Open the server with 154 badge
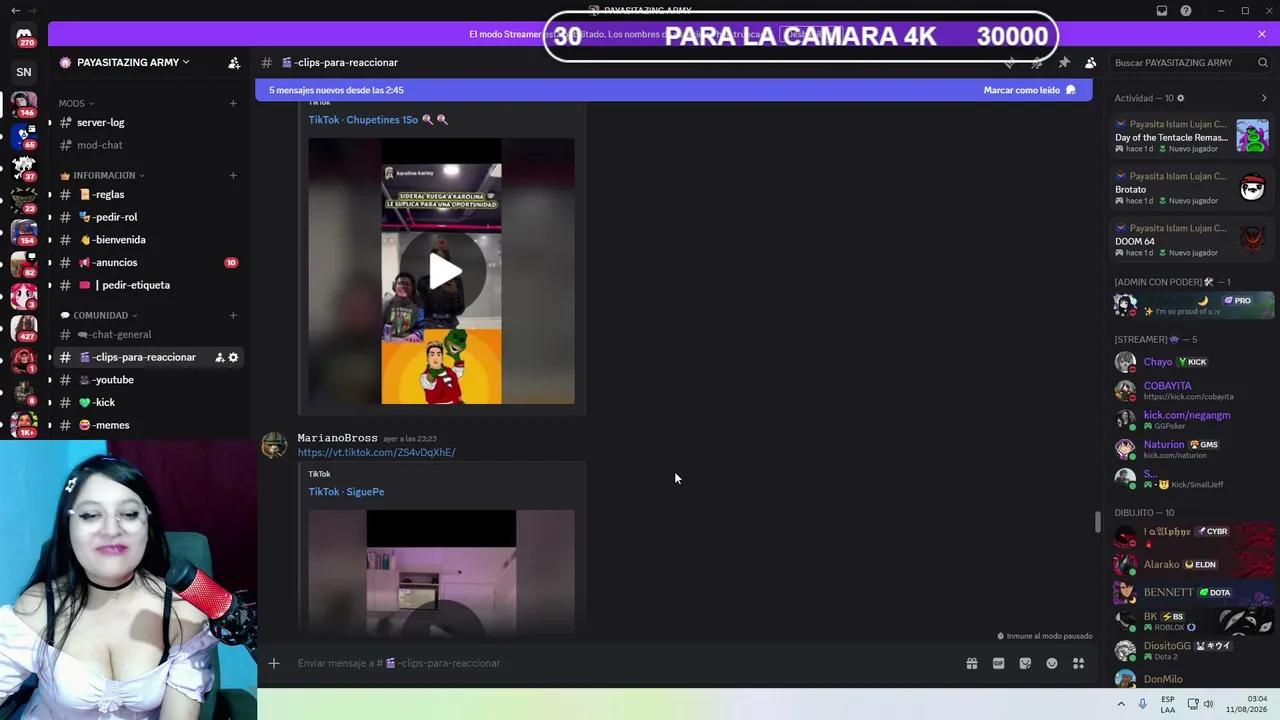The width and height of the screenshot is (1280, 720). (x=24, y=231)
